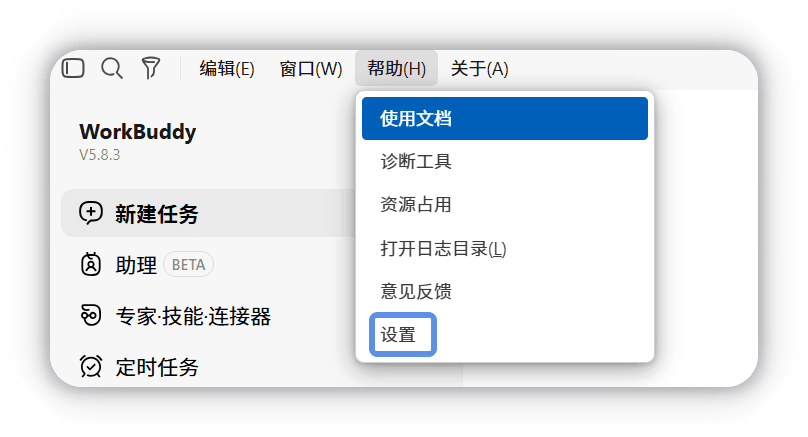Go to 专家·技能·连接器 section

[193, 316]
